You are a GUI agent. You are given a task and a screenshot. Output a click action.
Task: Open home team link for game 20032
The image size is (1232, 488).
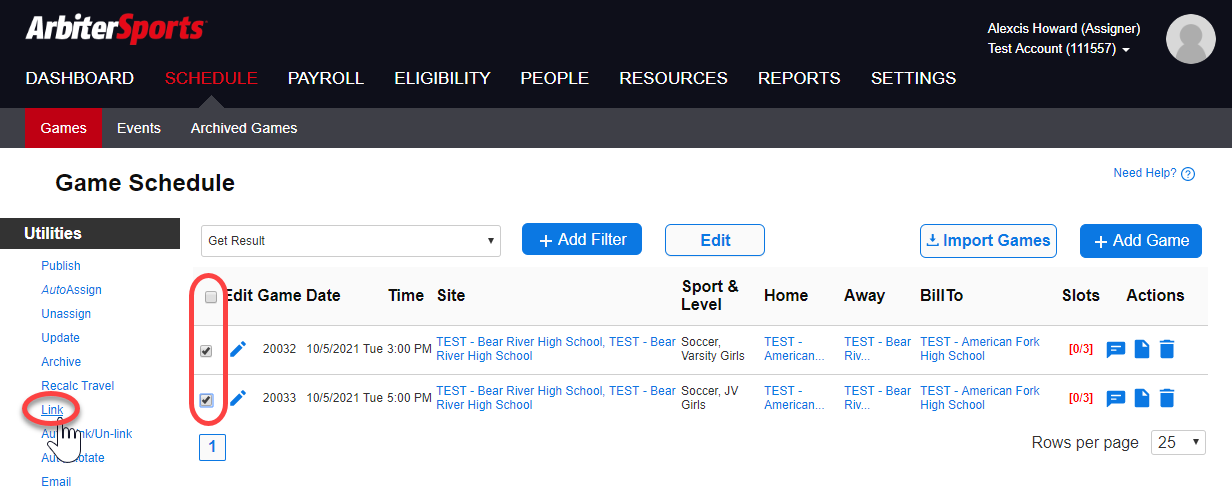tap(794, 349)
